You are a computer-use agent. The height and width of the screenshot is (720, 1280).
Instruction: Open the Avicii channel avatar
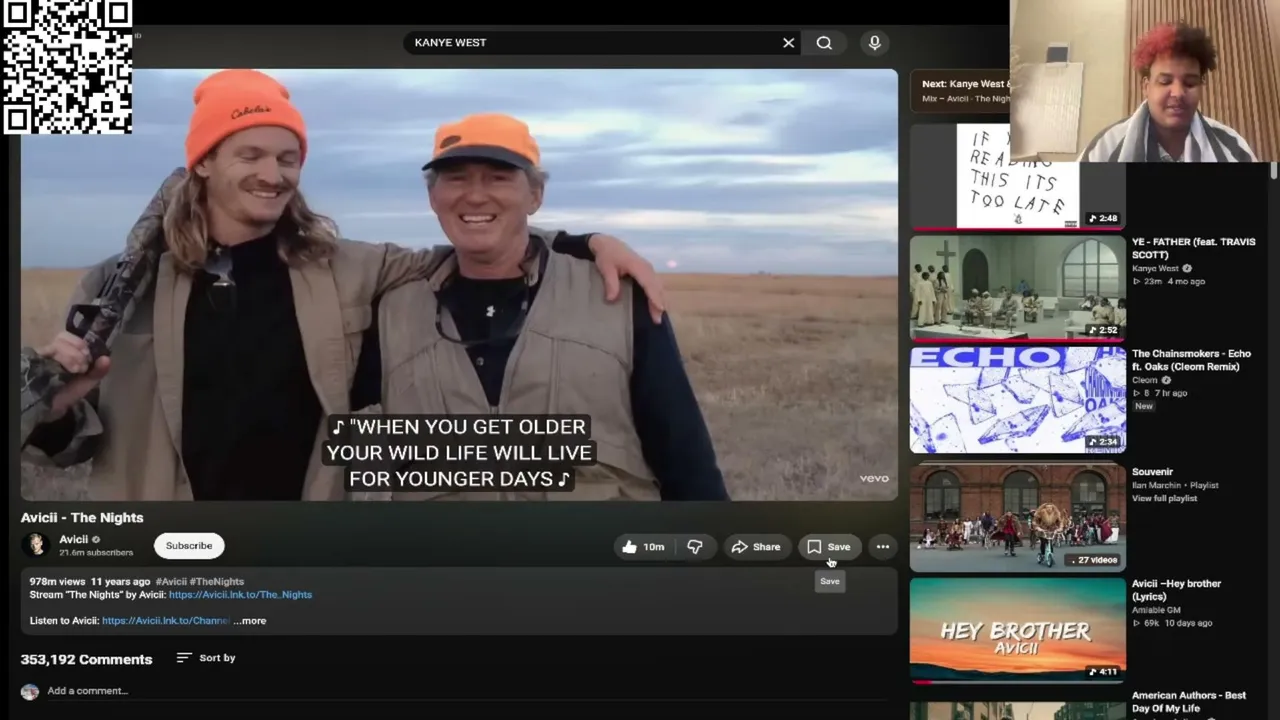[x=37, y=545]
